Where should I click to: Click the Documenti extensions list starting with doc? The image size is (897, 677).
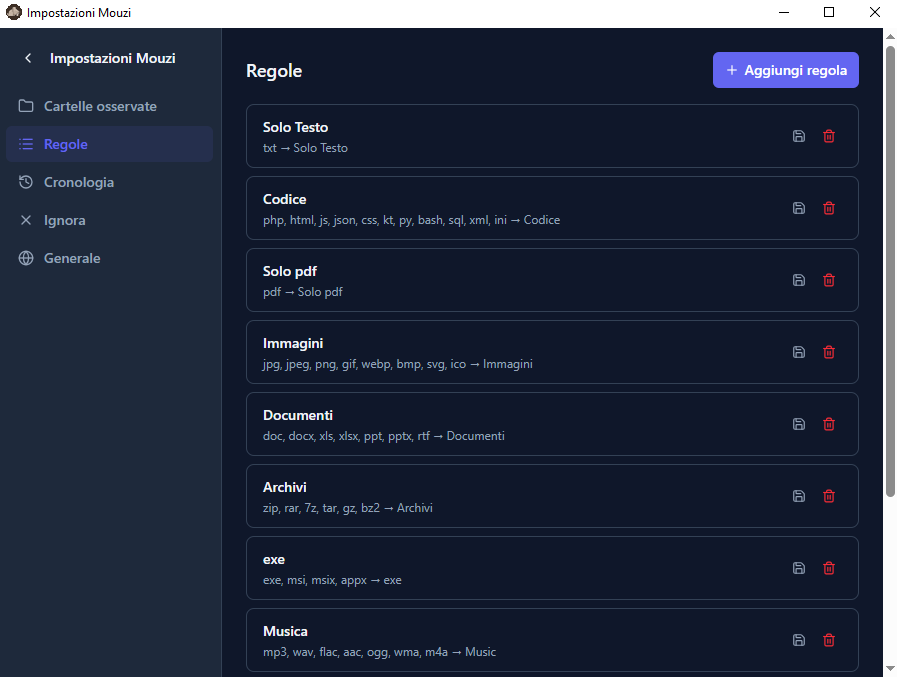383,436
